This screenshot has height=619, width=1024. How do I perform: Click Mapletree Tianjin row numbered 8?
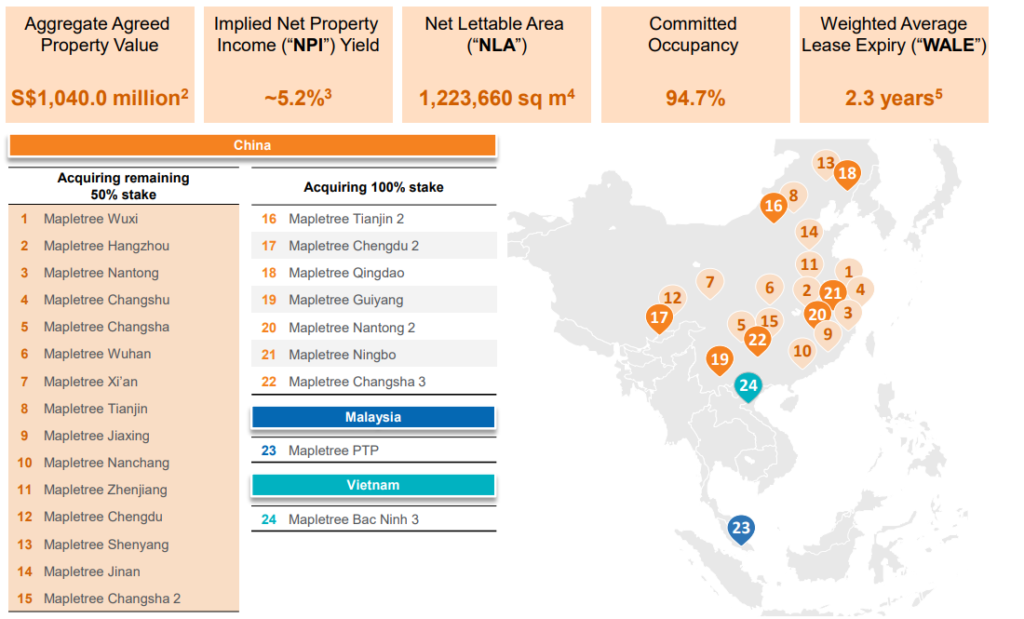pos(123,409)
